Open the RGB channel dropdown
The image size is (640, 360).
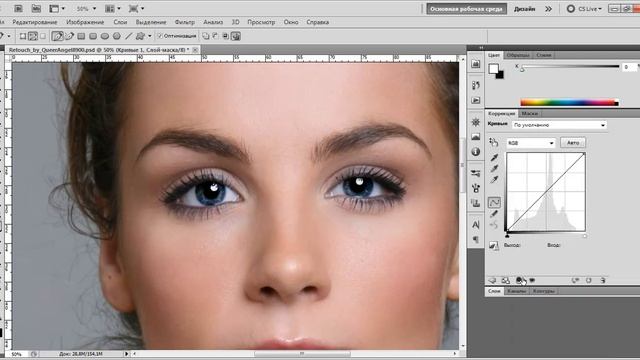click(x=531, y=143)
